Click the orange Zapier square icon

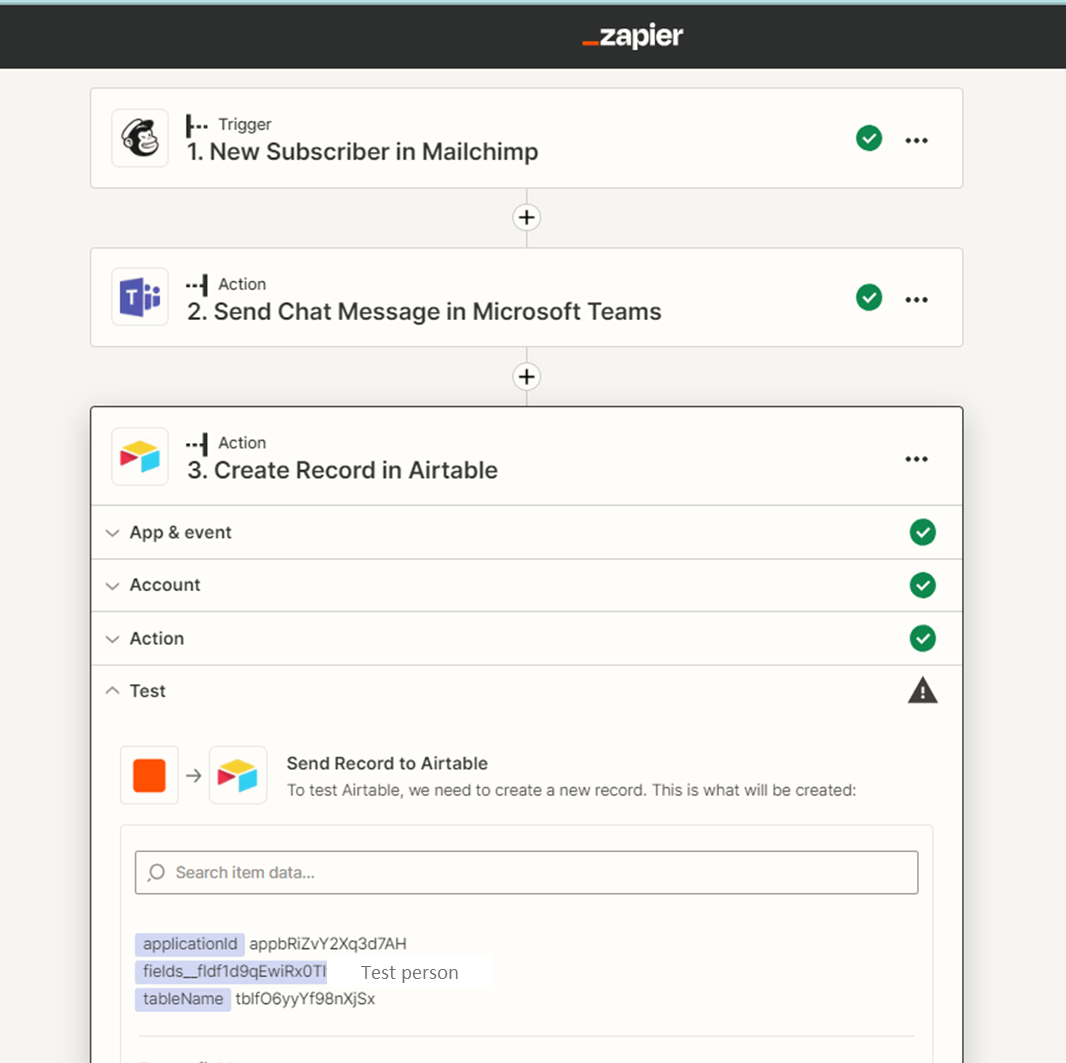point(149,776)
